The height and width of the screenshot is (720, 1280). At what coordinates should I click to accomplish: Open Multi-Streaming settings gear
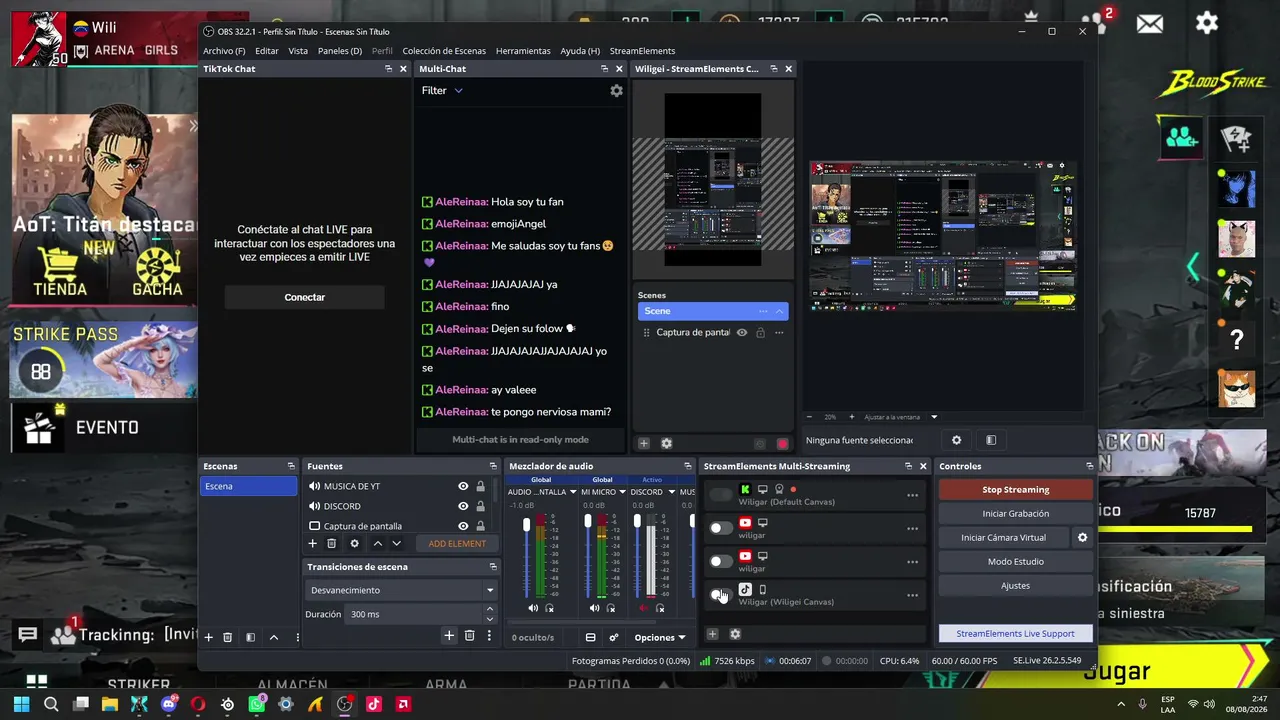735,634
